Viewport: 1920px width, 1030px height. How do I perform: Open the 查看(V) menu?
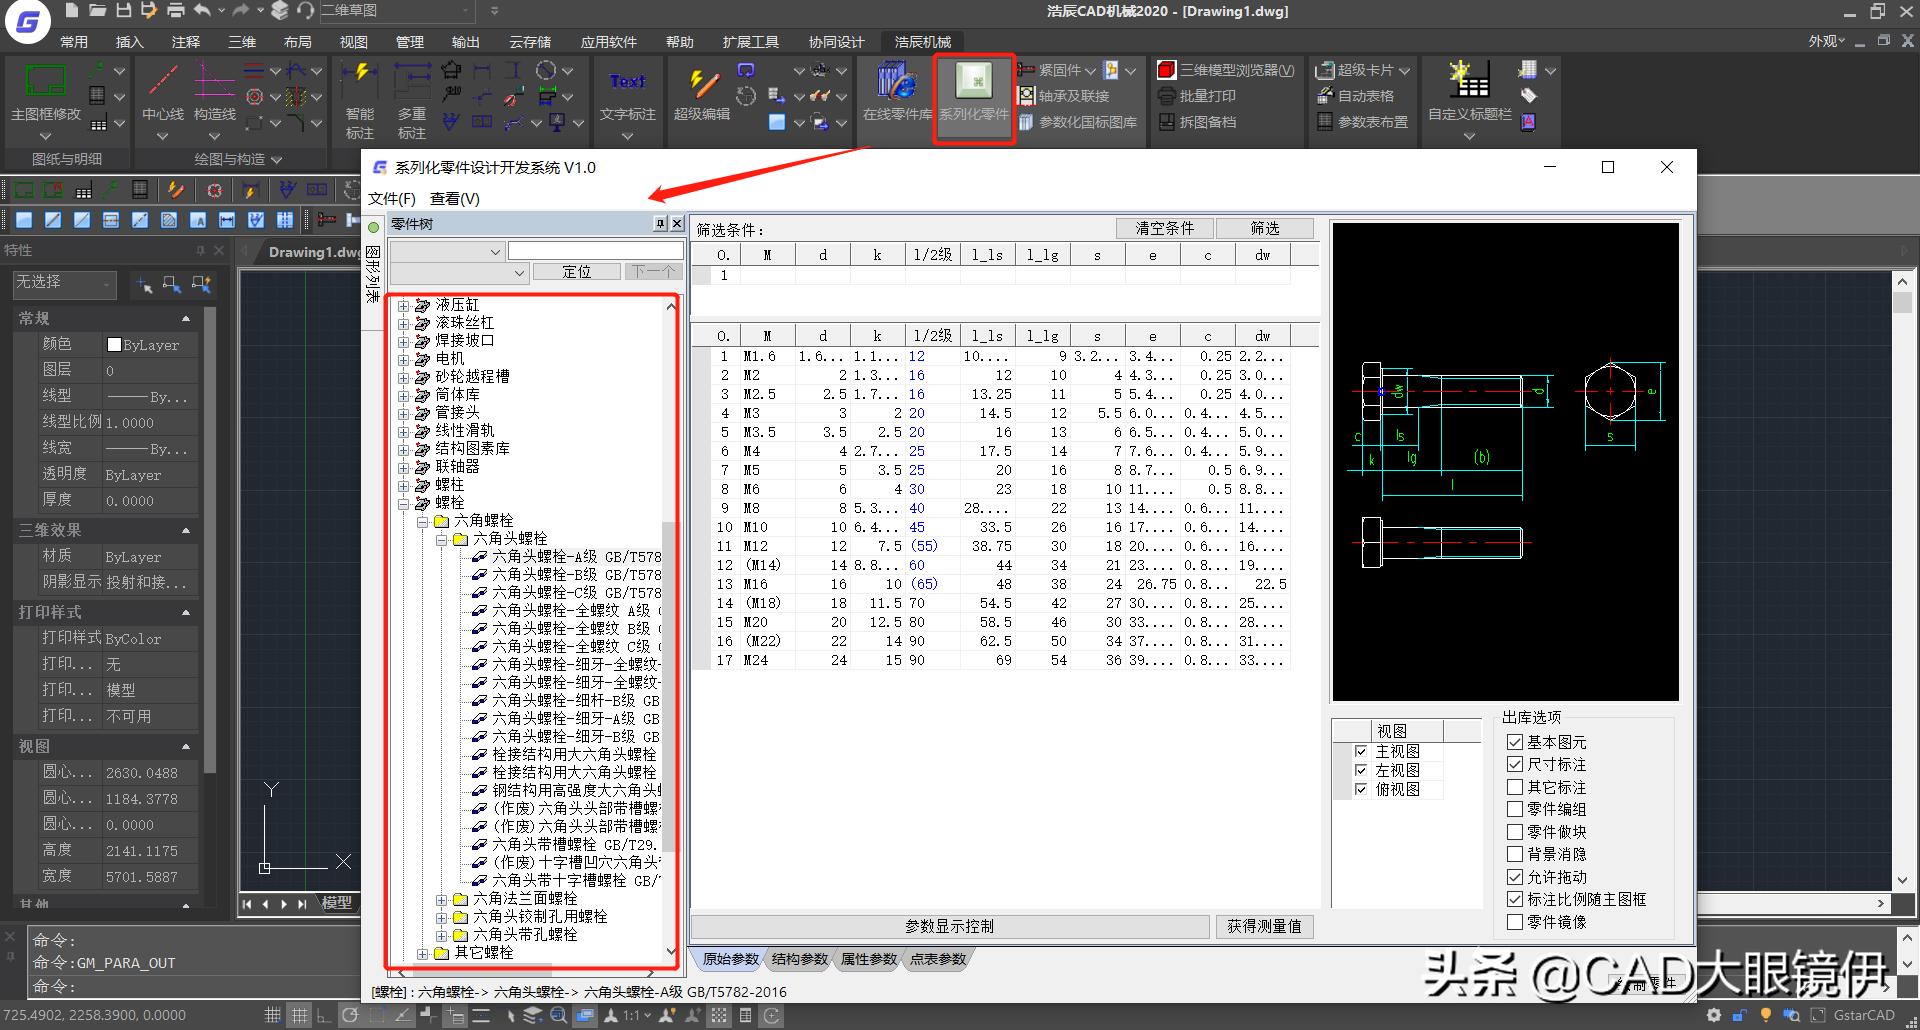454,199
